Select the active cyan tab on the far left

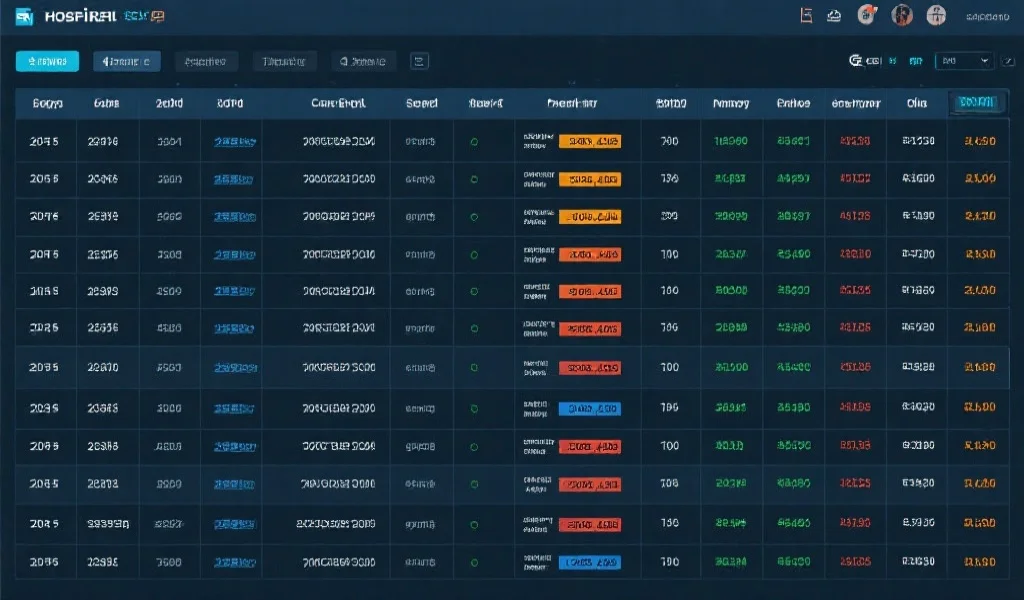coord(47,61)
